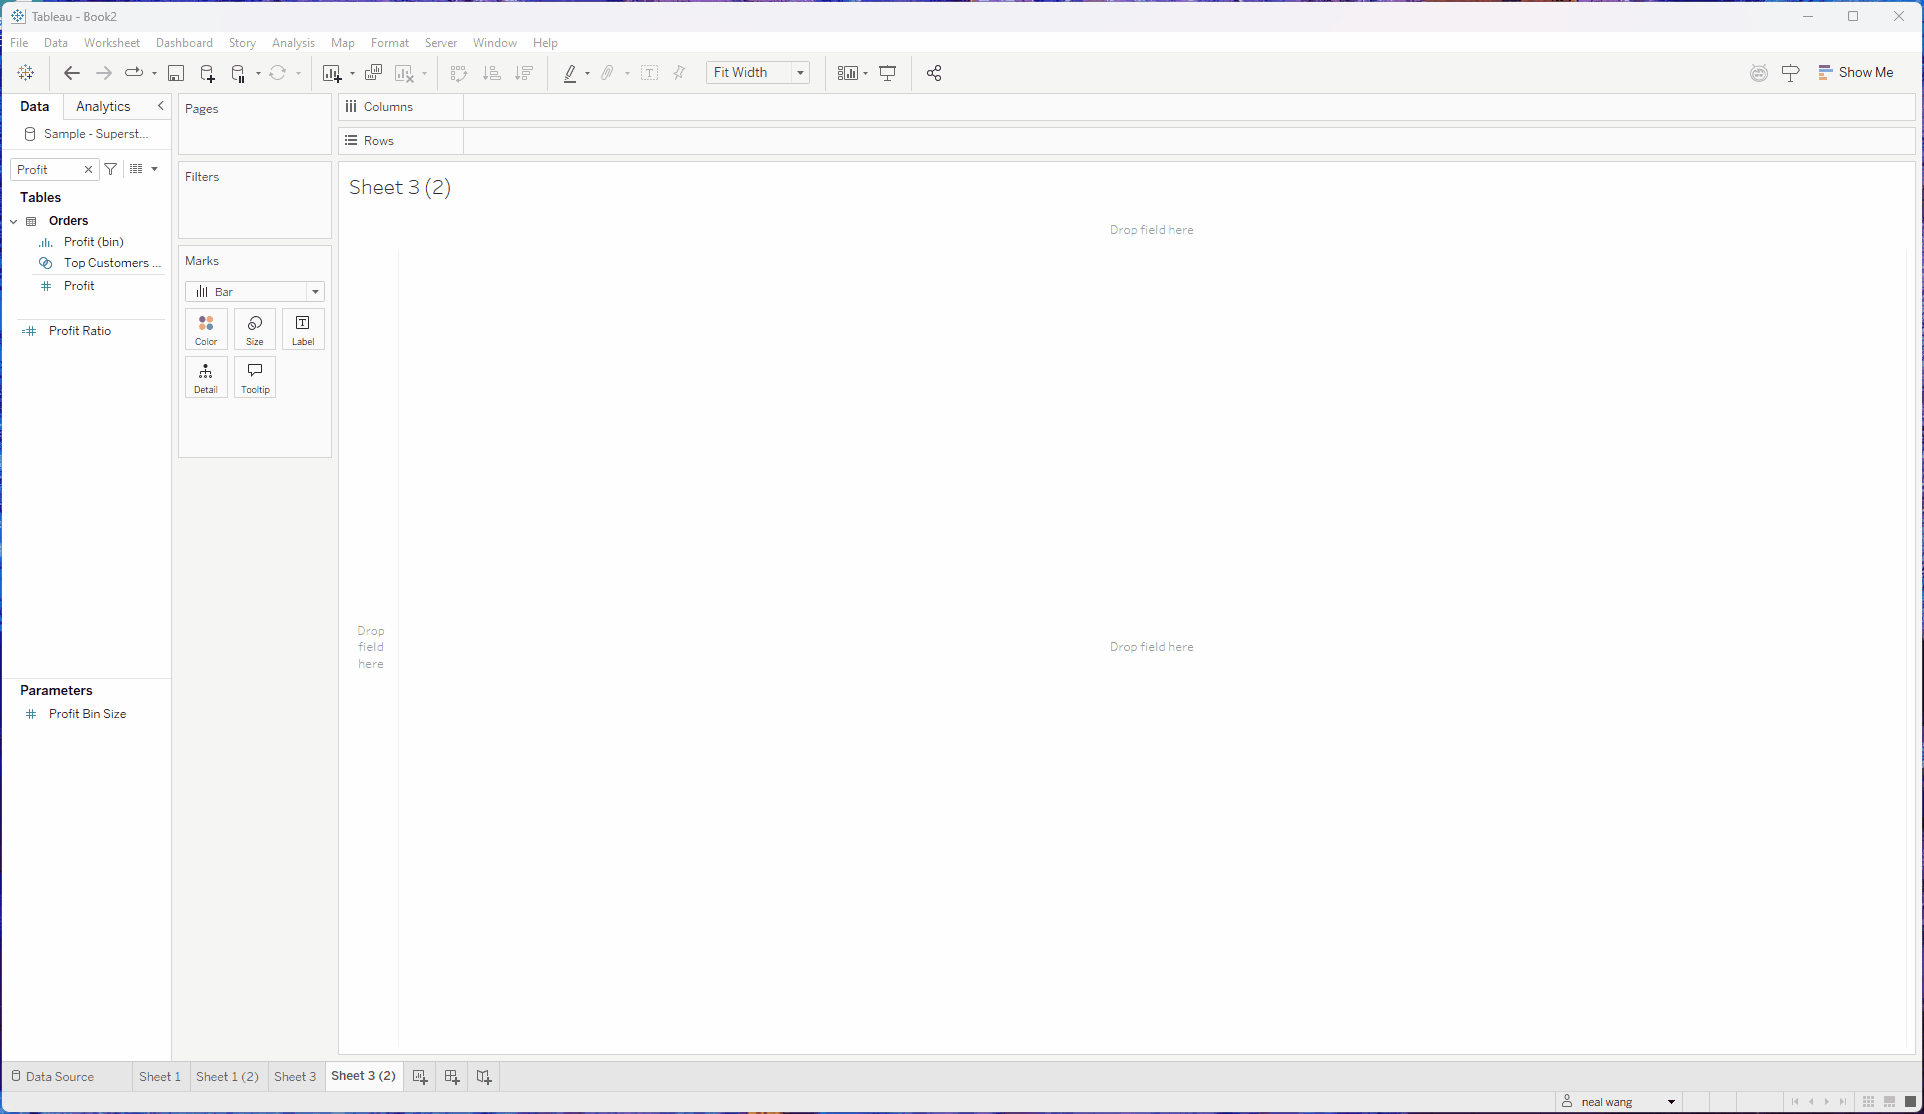Click Swap rows and columns icon
The height and width of the screenshot is (1114, 1924).
pyautogui.click(x=459, y=73)
